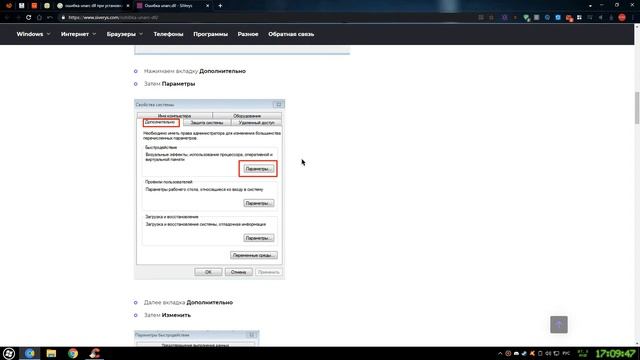
Task: Open the Программы menu item
Action: click(x=211, y=34)
